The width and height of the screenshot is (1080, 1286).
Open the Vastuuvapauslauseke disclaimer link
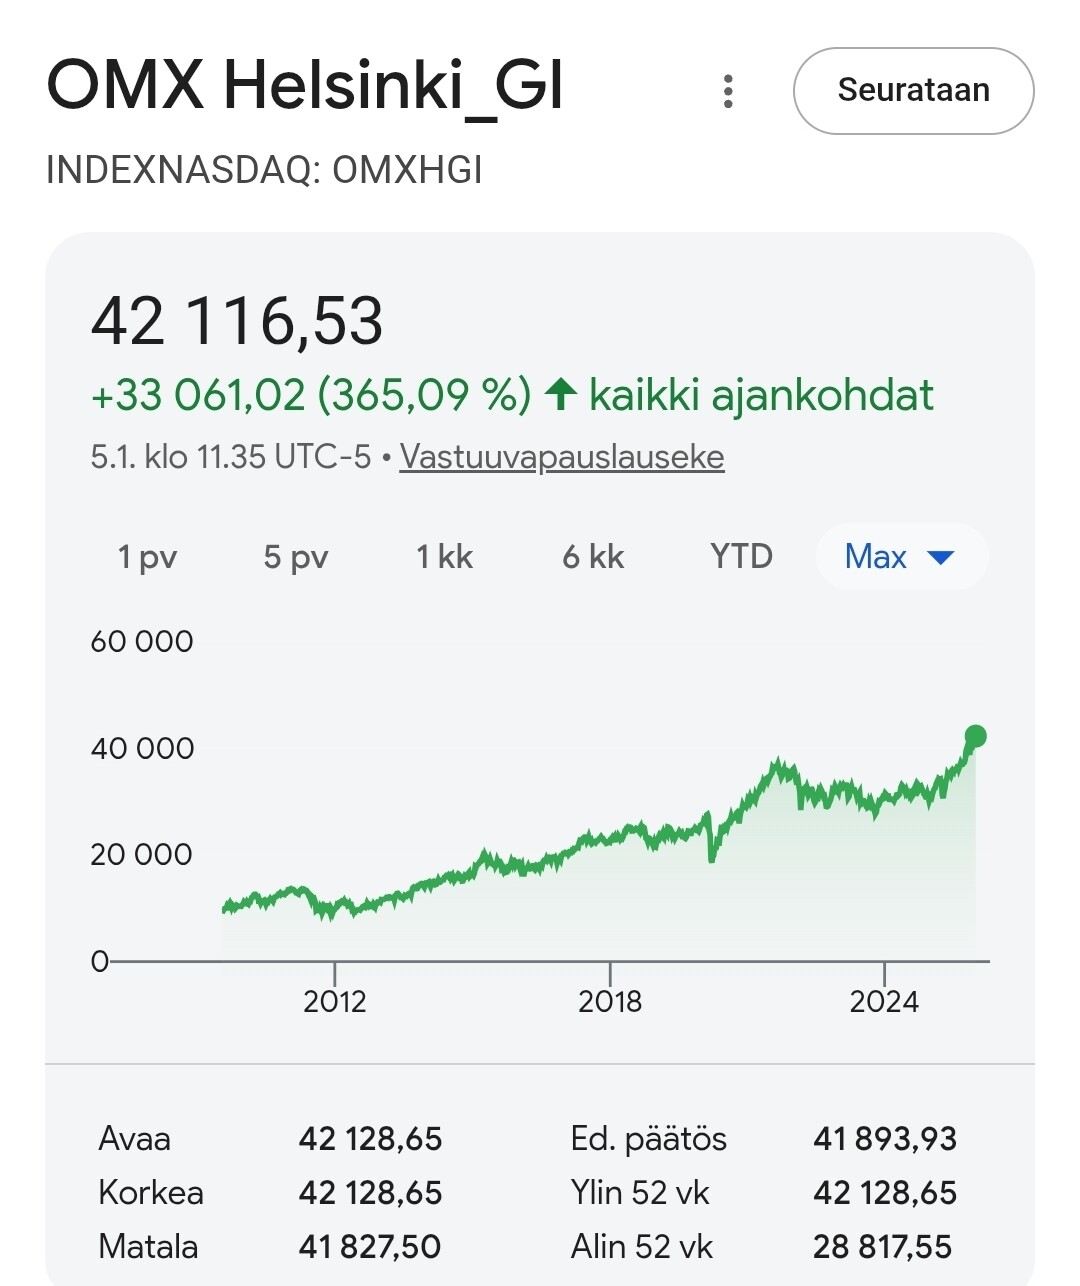coord(562,457)
